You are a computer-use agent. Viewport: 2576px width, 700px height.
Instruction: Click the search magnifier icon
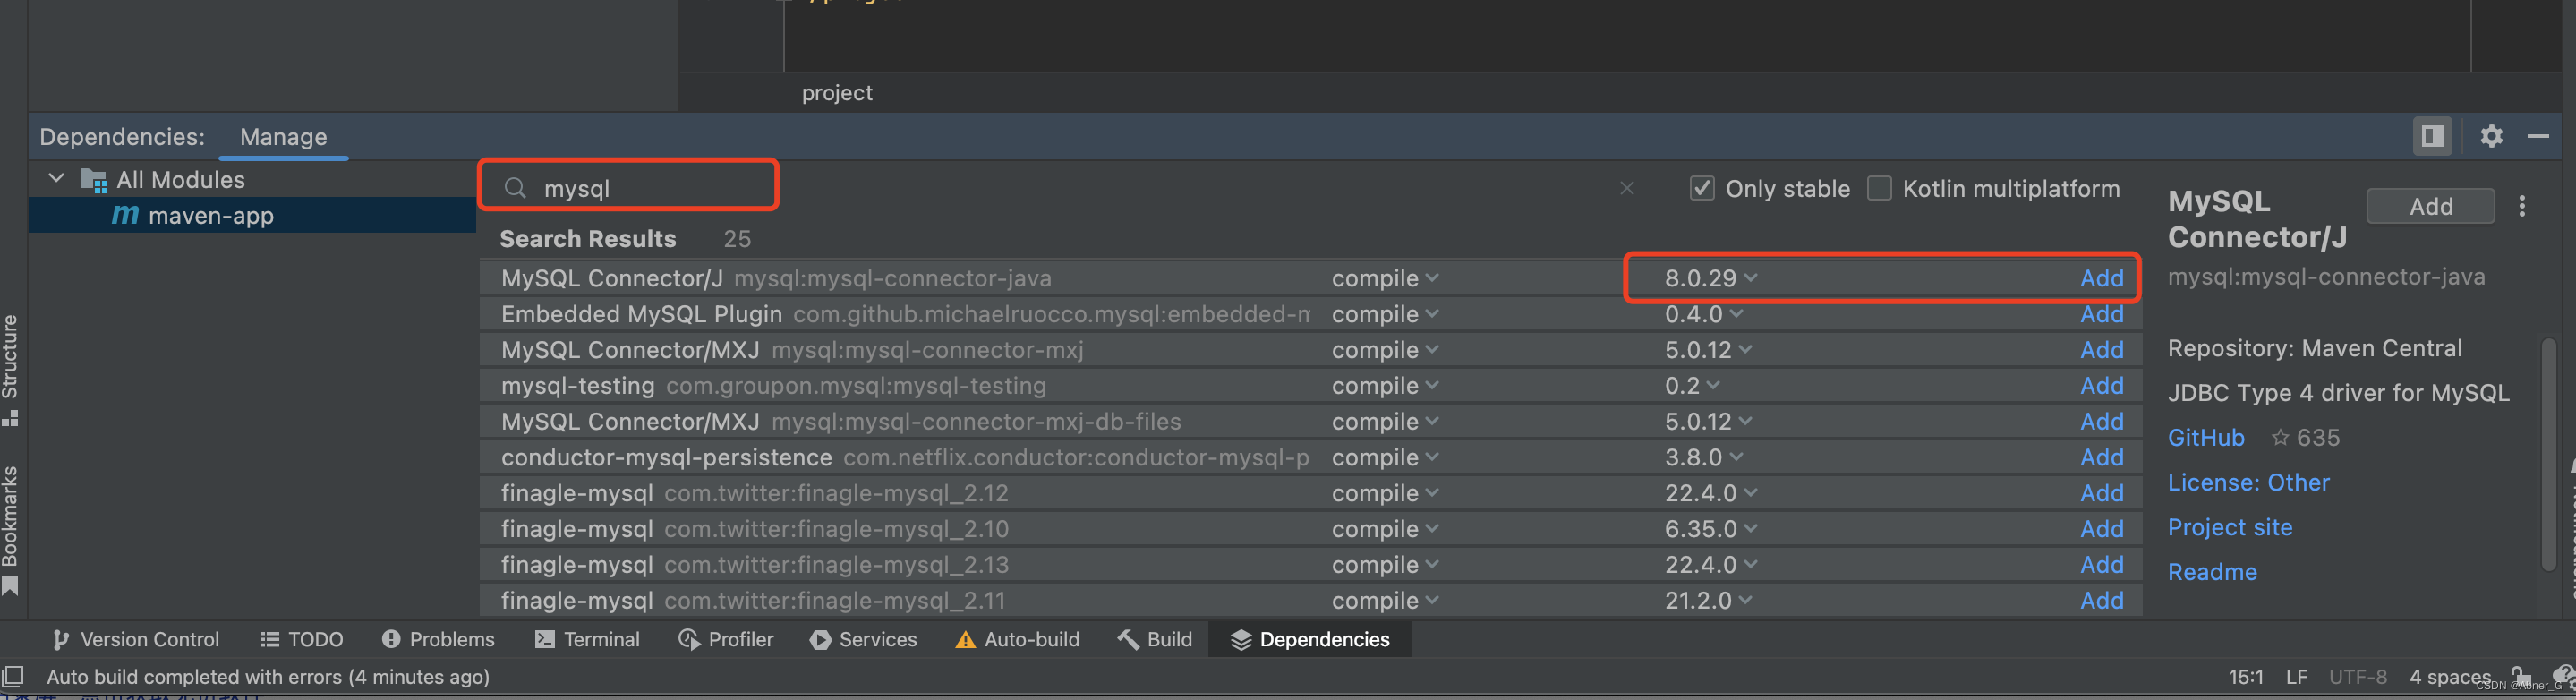(515, 188)
